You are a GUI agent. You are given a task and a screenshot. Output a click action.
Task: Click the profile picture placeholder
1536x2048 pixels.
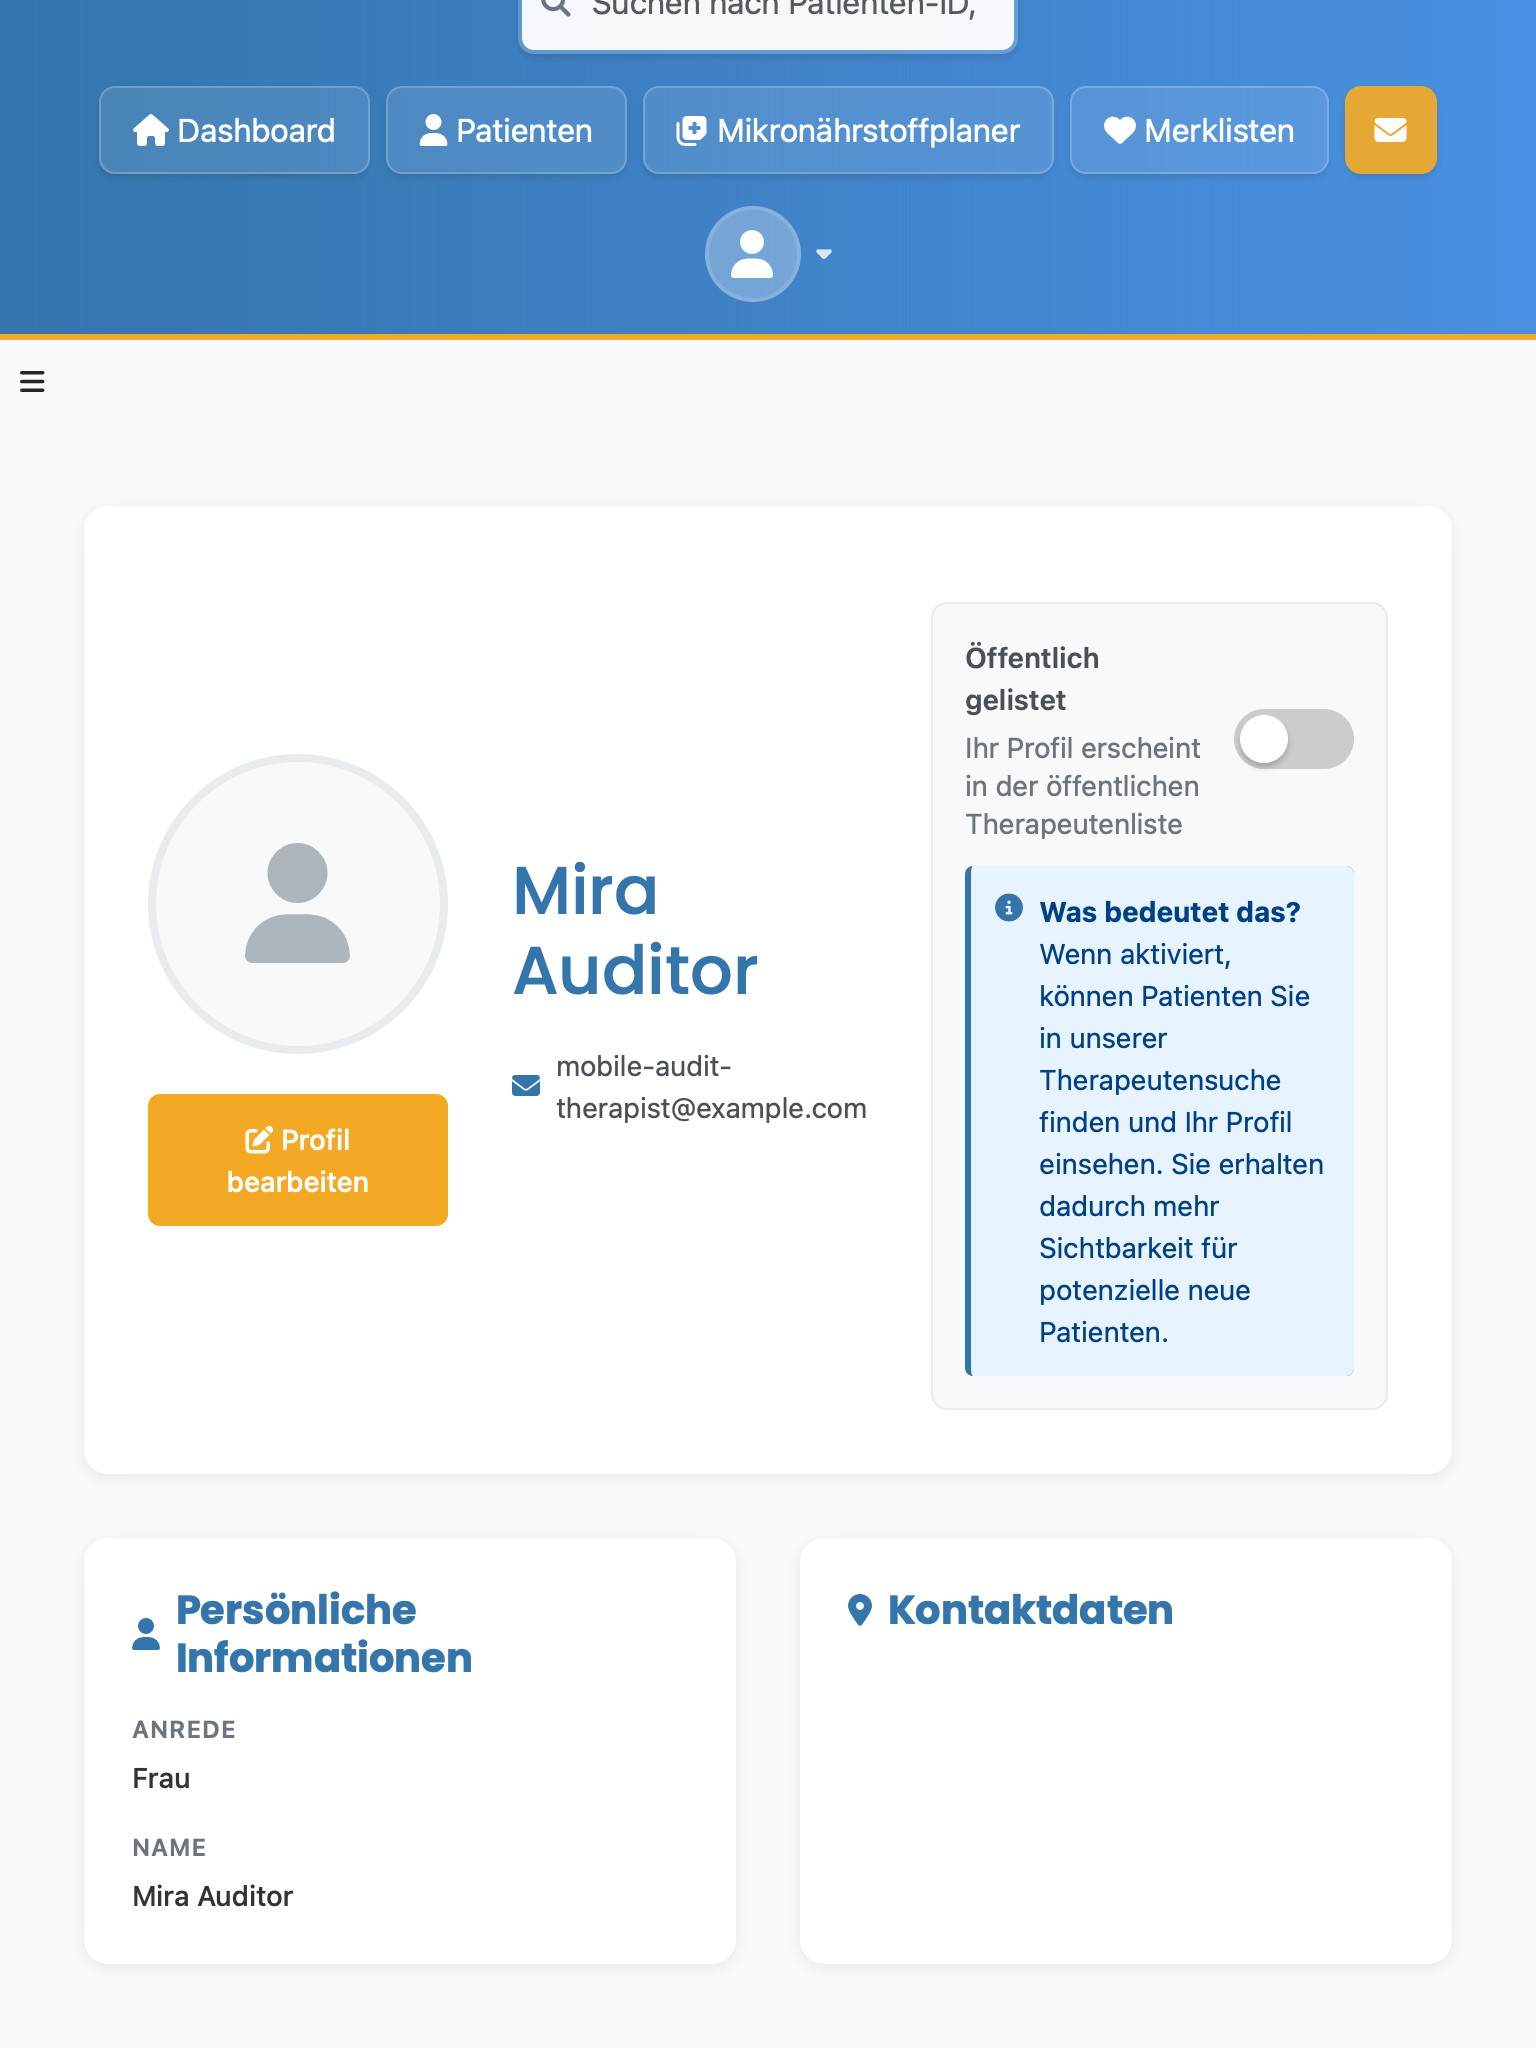point(298,904)
